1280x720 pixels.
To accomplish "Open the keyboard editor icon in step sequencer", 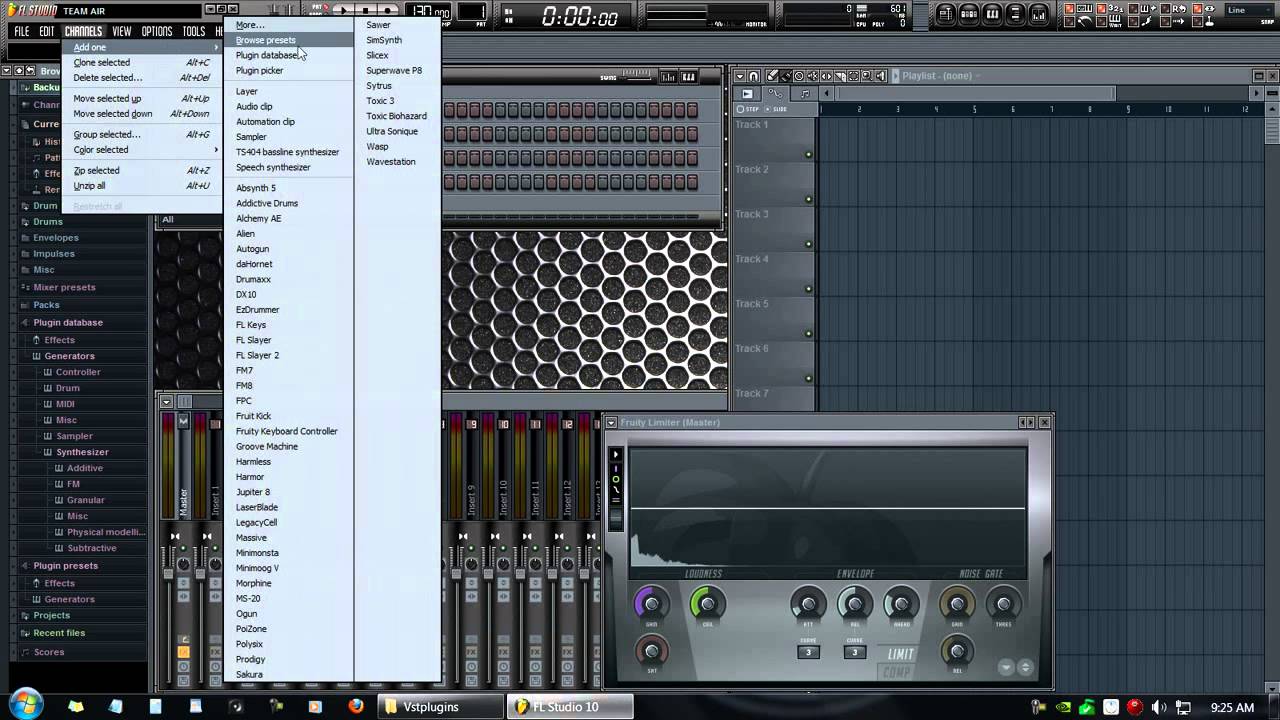I will (x=688, y=77).
